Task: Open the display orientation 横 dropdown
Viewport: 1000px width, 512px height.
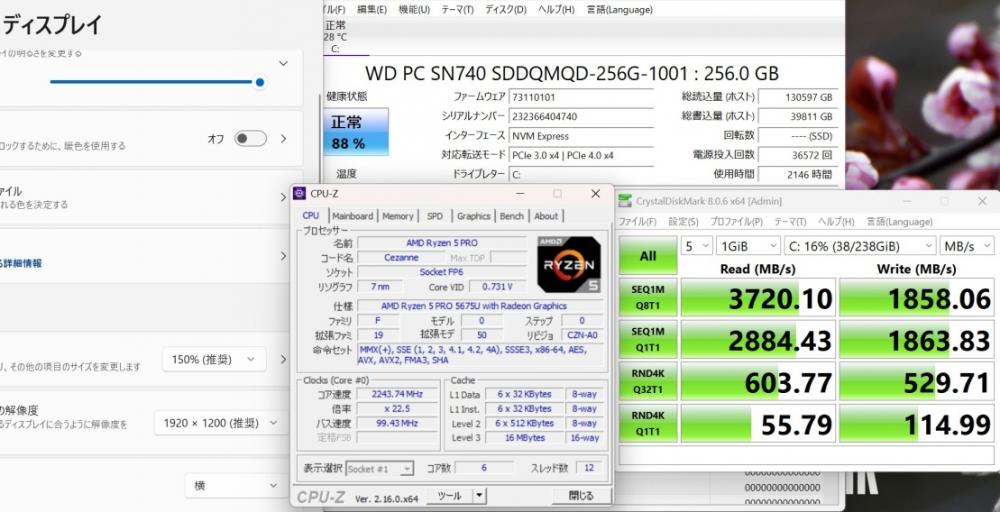Action: [x=235, y=485]
